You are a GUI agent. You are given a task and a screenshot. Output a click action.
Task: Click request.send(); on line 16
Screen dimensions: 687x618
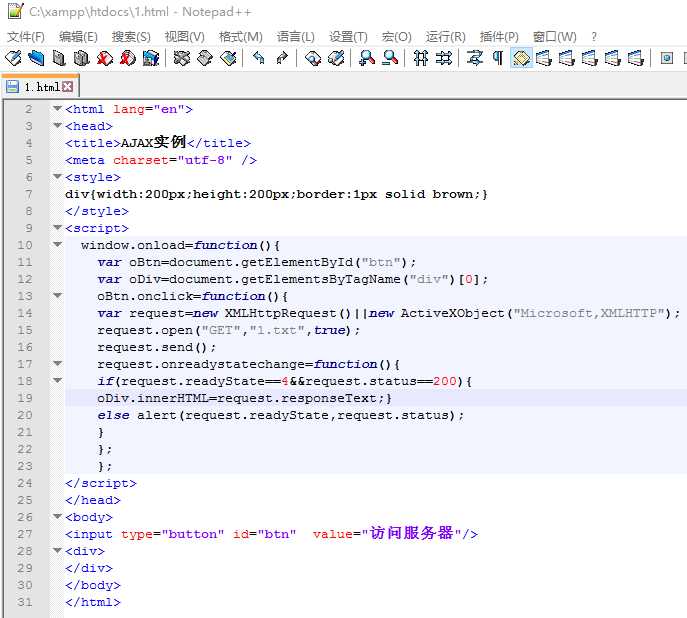pos(157,347)
